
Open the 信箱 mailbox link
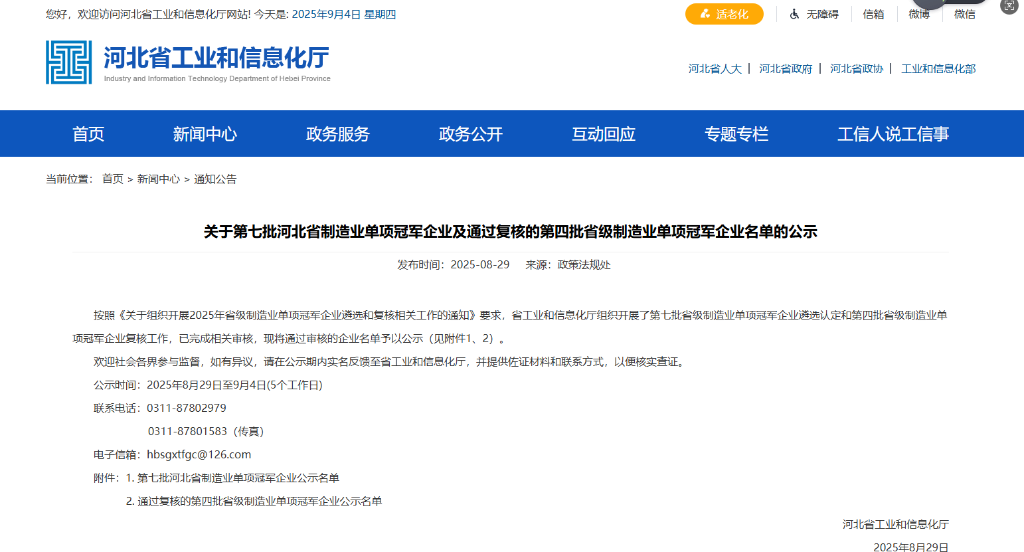873,14
